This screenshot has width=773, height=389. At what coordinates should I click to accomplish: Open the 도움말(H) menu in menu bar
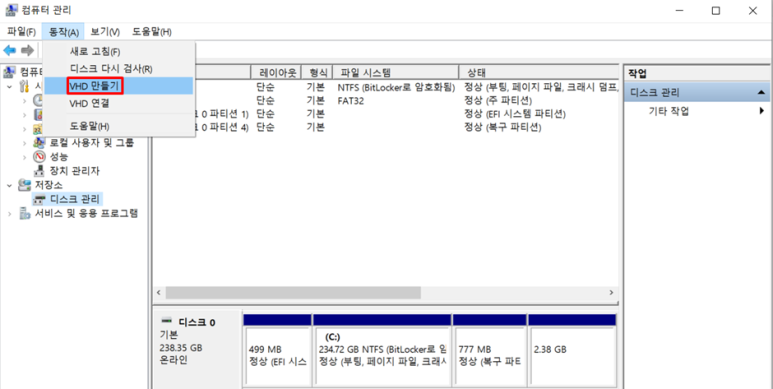tap(151, 32)
